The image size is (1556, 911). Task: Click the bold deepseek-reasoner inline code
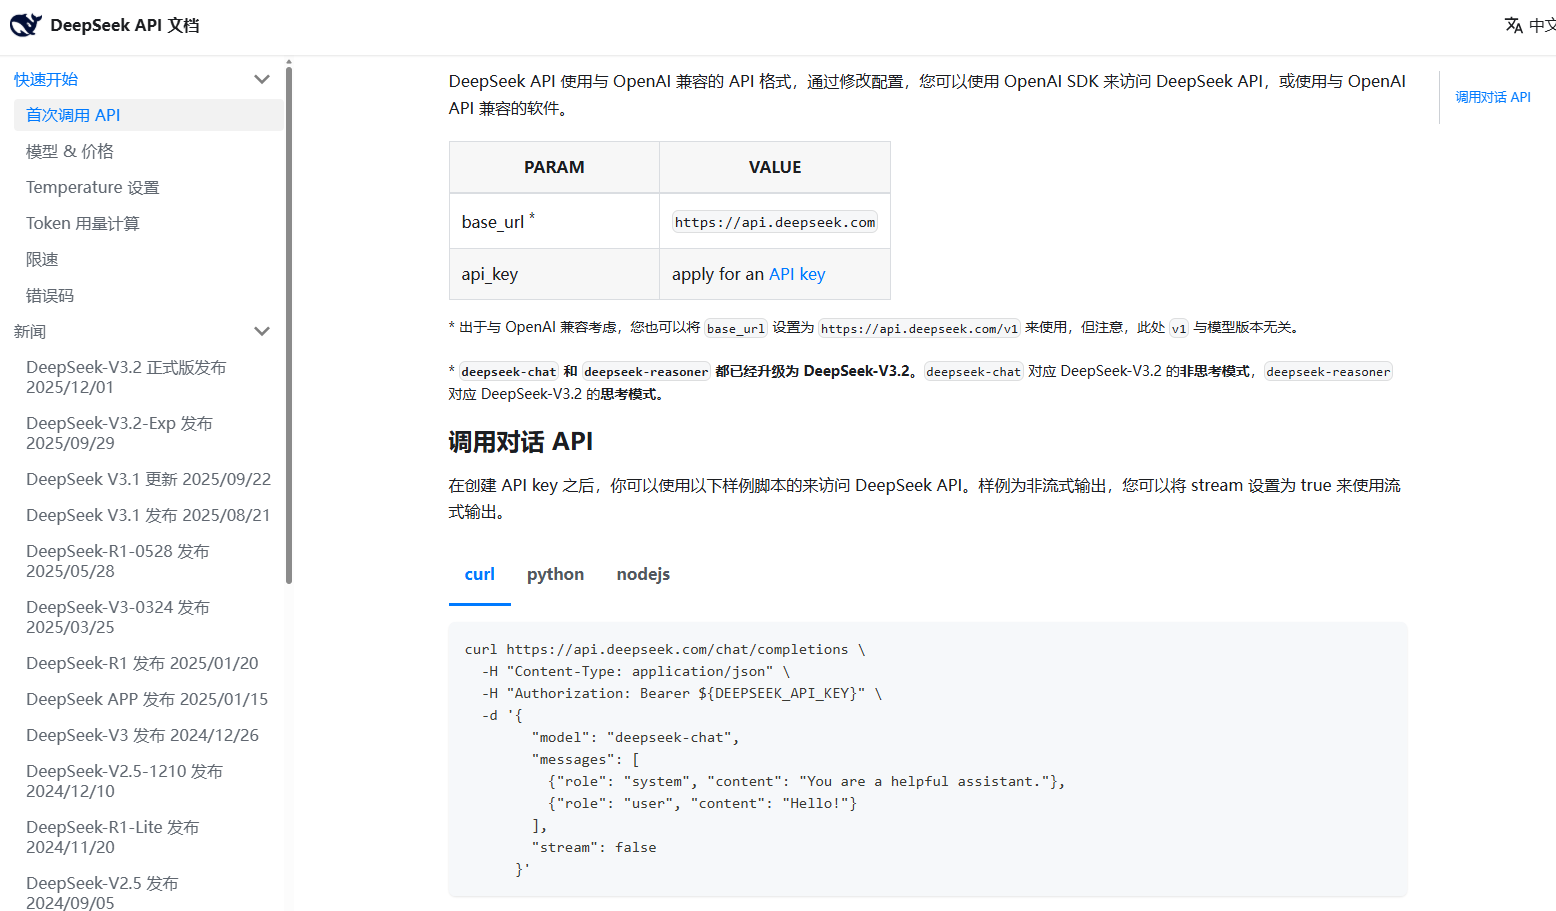pos(646,371)
